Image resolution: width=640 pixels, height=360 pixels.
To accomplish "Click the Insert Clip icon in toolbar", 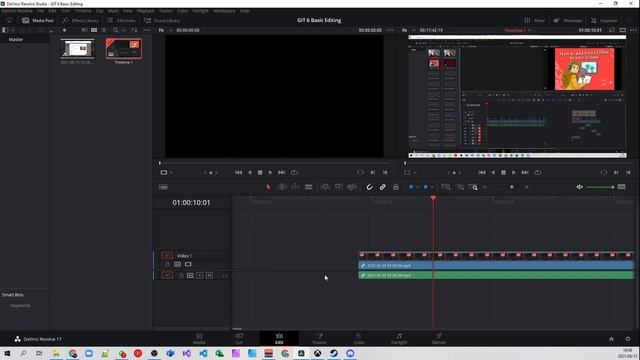I will (x=325, y=187).
